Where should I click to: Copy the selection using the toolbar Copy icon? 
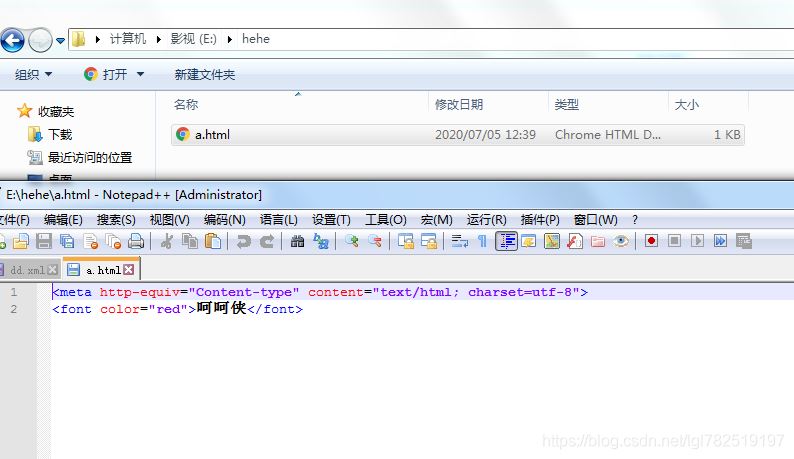(x=190, y=241)
